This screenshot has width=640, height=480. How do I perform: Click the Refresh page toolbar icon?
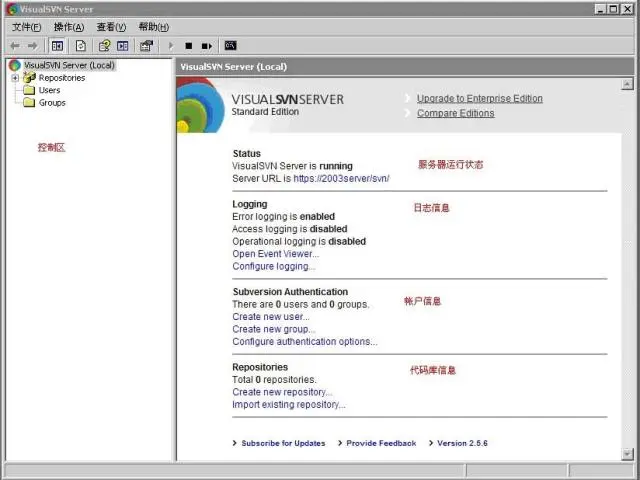tap(81, 46)
